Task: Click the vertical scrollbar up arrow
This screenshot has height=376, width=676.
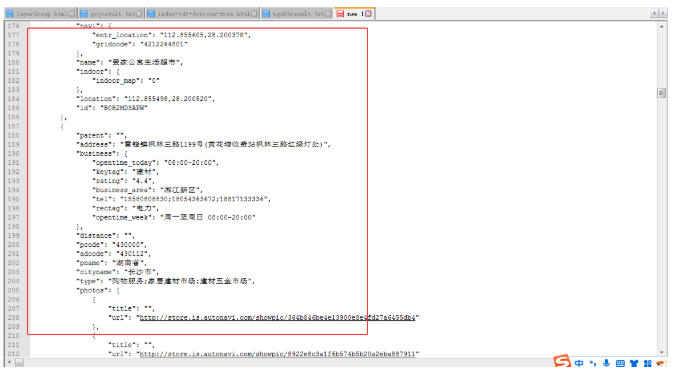Action: point(661,26)
